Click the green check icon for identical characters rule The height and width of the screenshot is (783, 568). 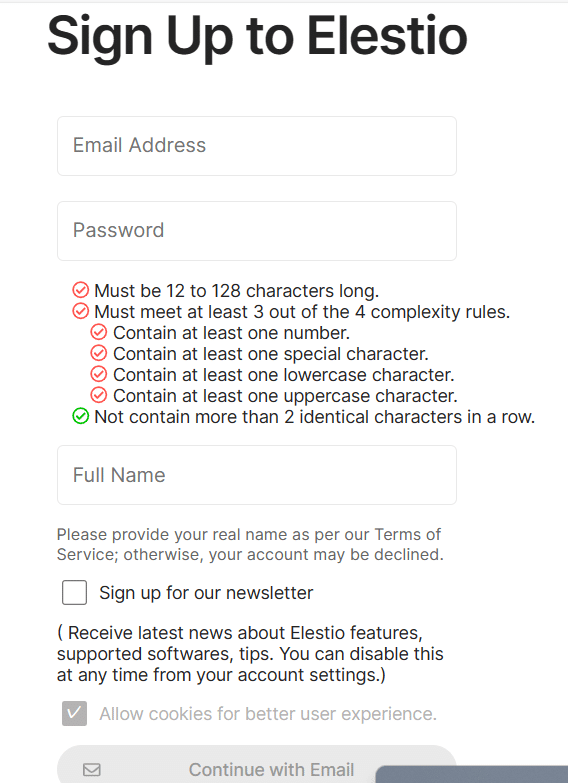coord(80,416)
